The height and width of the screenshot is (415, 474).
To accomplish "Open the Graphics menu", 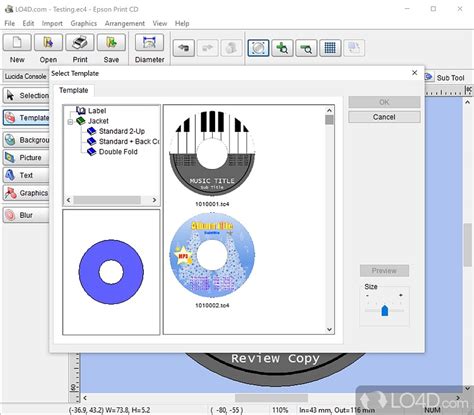I will click(84, 23).
